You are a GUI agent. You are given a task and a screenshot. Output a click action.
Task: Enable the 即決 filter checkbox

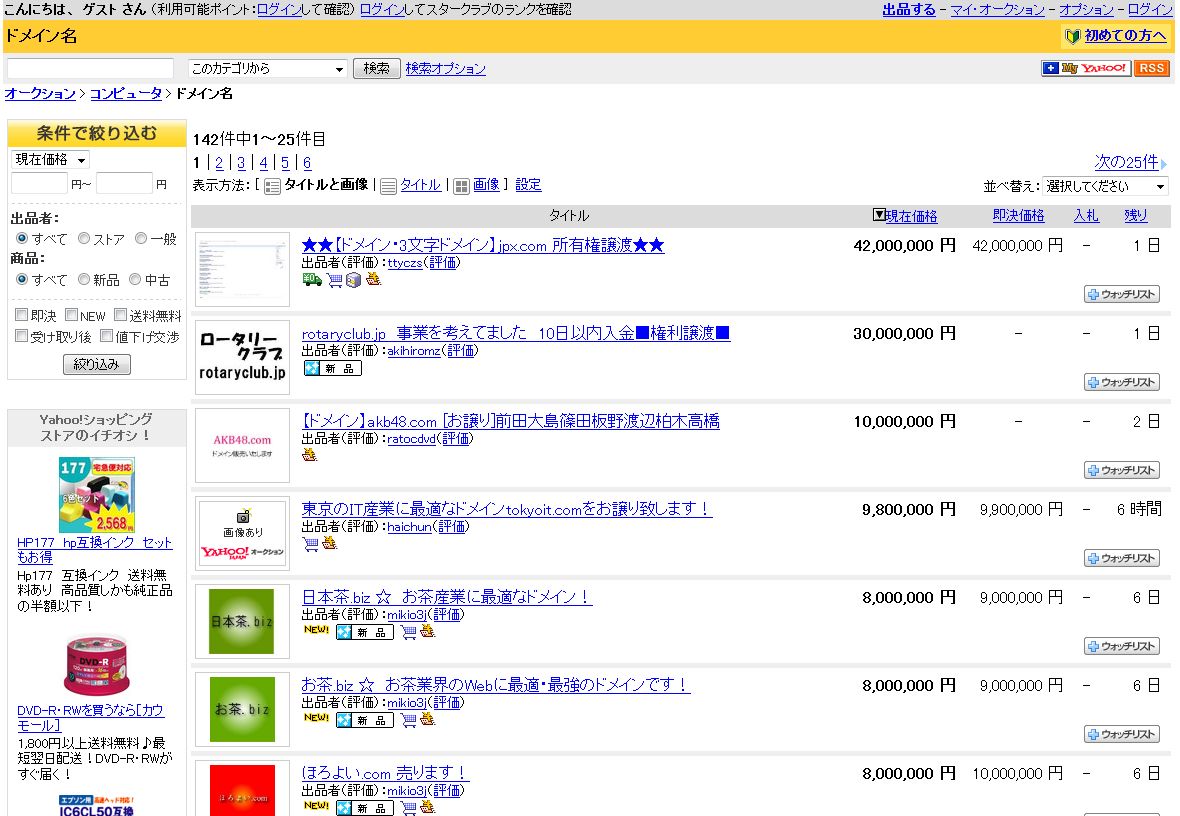coord(22,315)
